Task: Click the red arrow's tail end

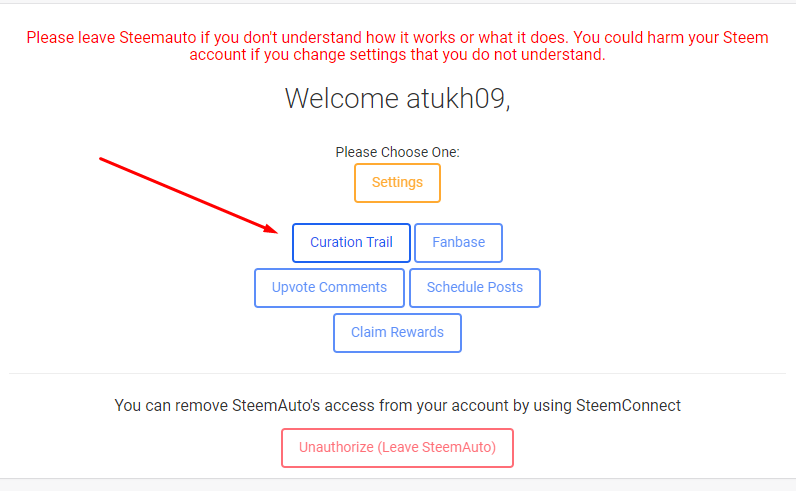Action: pos(103,159)
